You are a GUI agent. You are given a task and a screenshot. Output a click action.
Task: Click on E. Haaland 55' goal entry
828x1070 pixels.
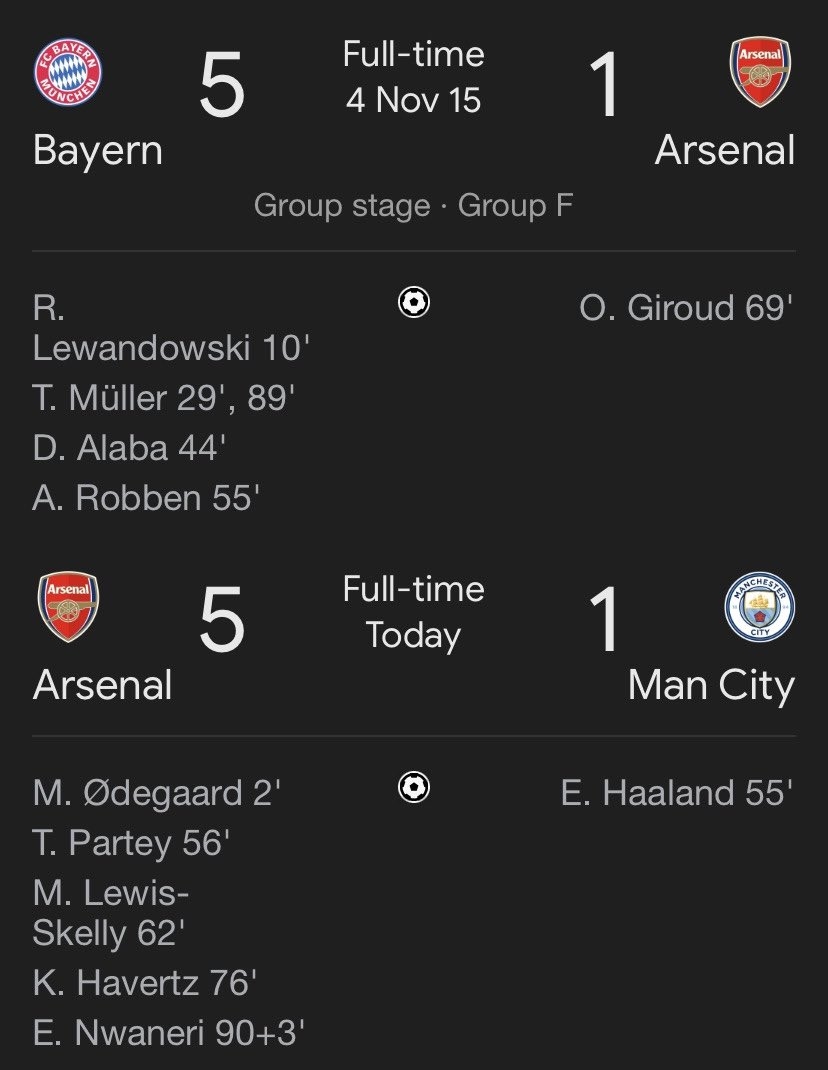pyautogui.click(x=677, y=794)
